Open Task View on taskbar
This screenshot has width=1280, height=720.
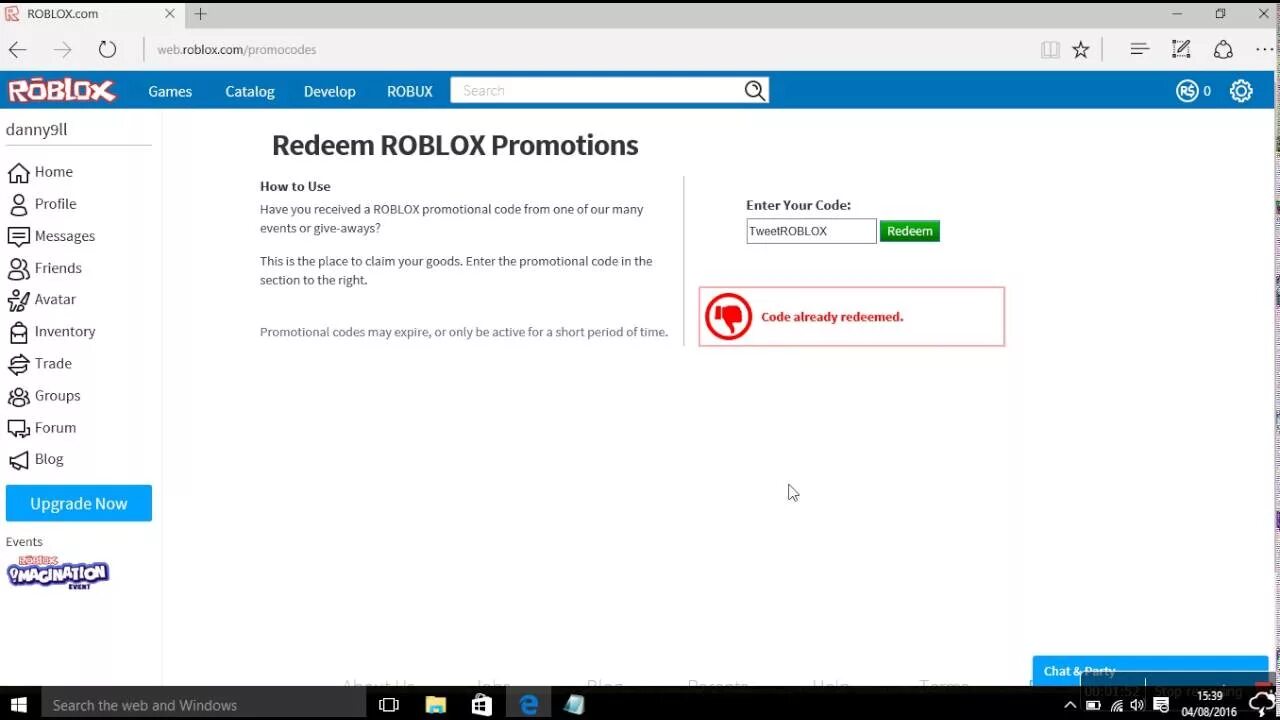click(x=389, y=705)
